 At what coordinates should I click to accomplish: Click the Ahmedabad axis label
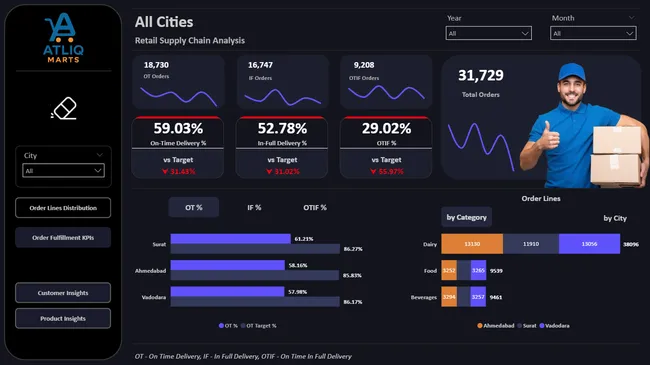coord(150,271)
